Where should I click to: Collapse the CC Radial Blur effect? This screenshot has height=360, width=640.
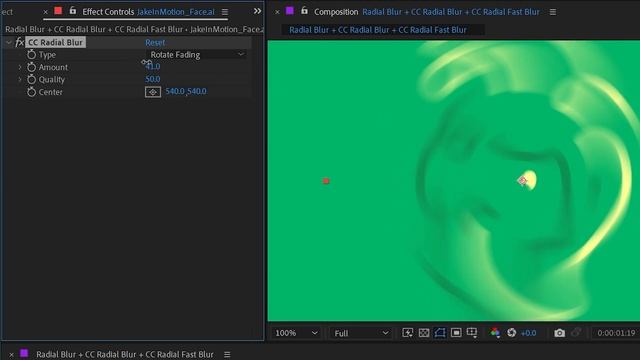[9, 42]
